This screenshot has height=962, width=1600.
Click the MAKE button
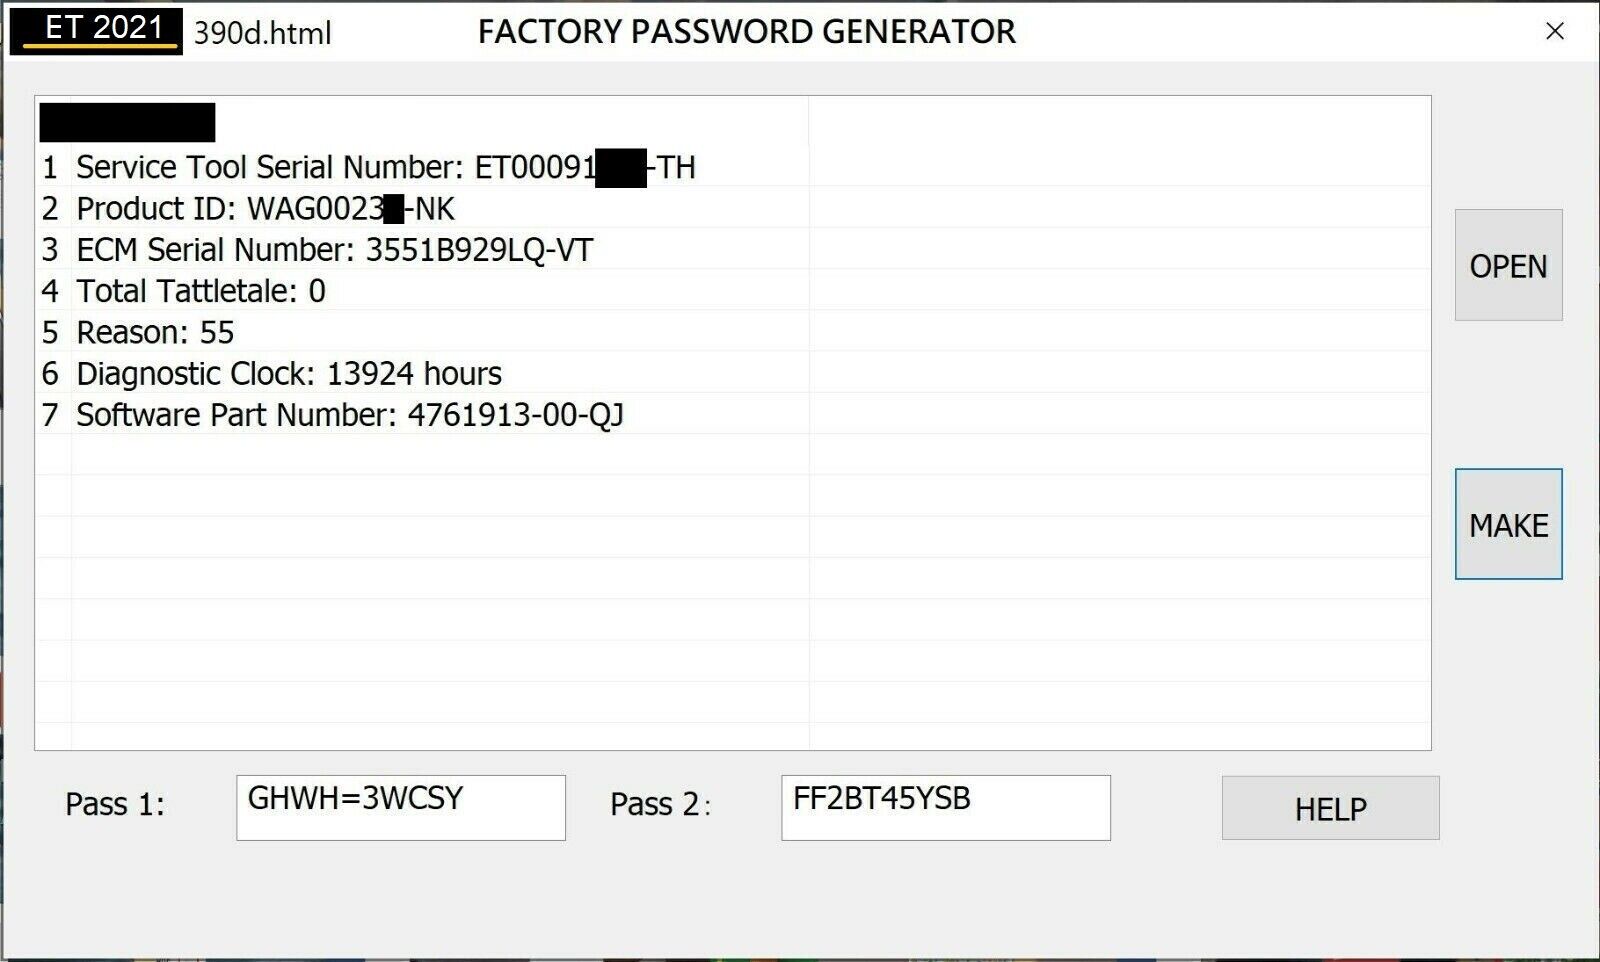tap(1508, 524)
